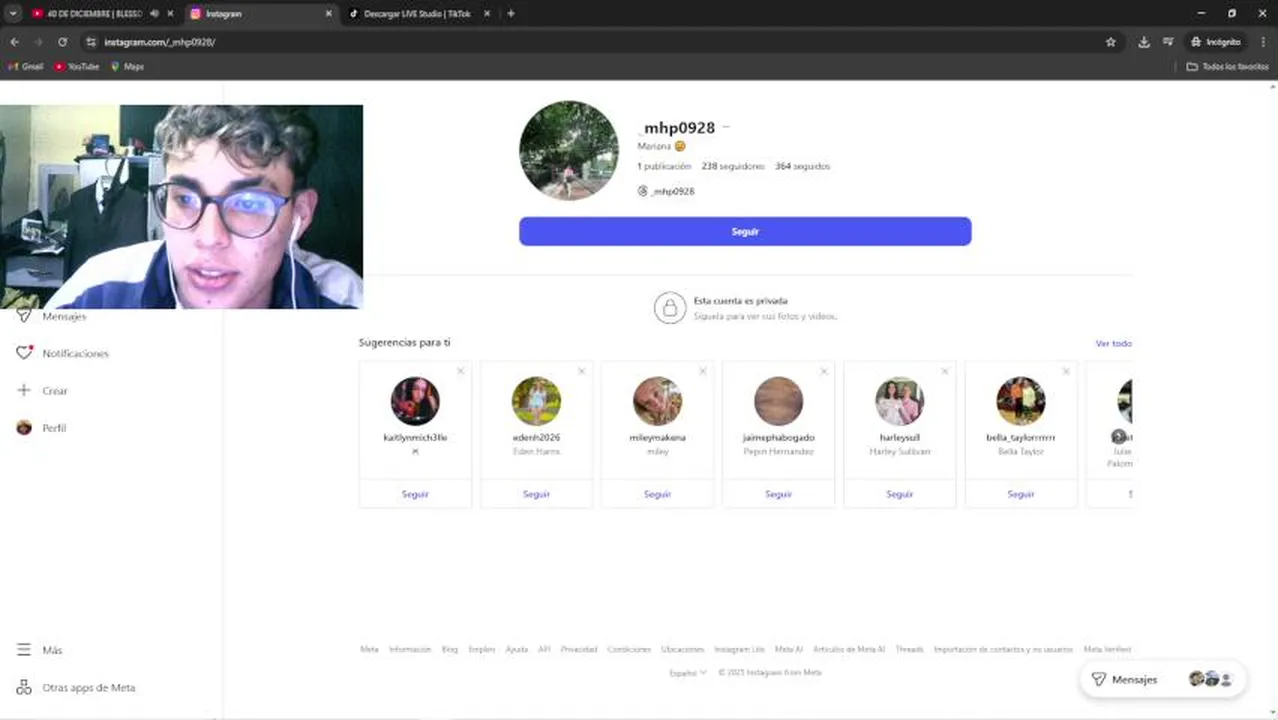Follow mileymakena with Seguir
This screenshot has height=720, width=1278.
[x=657, y=494]
